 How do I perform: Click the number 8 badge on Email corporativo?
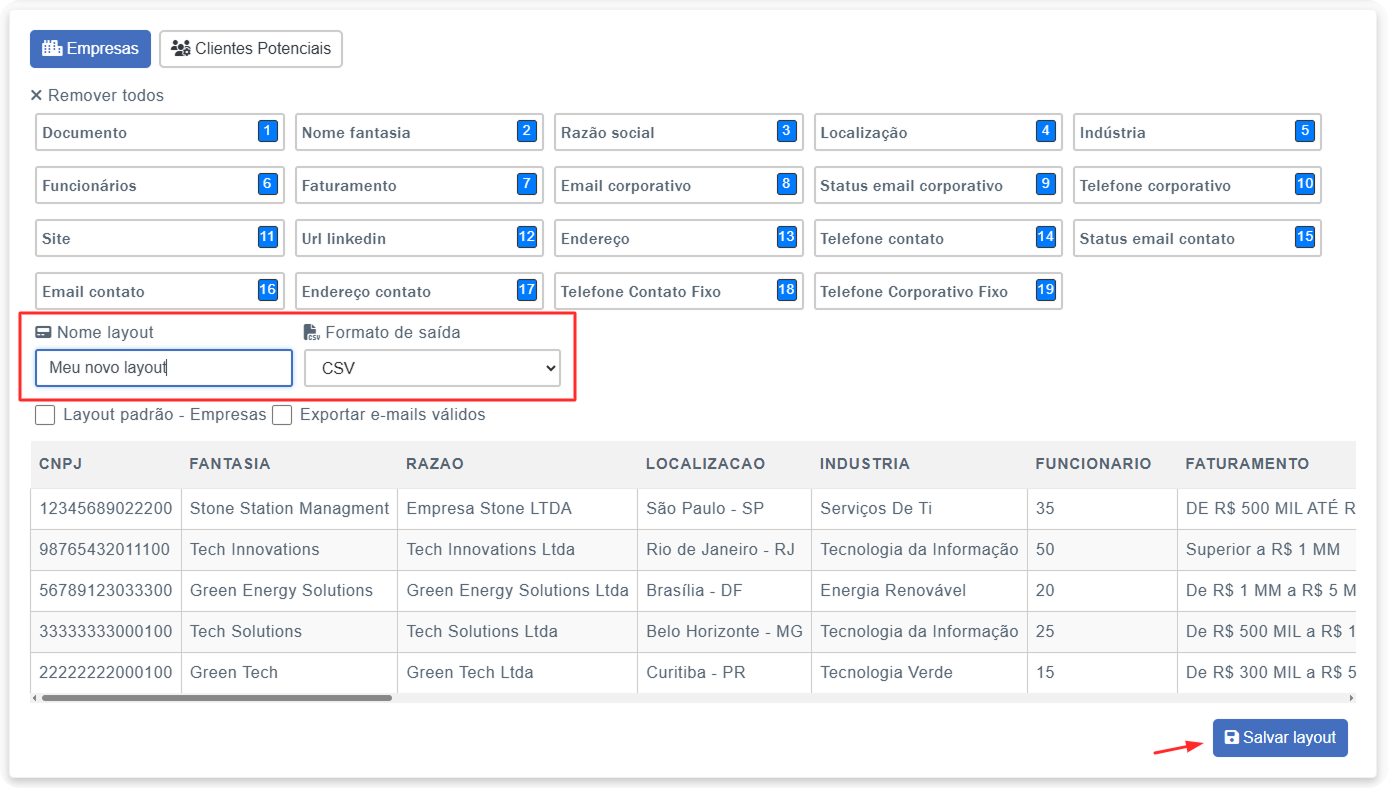tap(786, 184)
